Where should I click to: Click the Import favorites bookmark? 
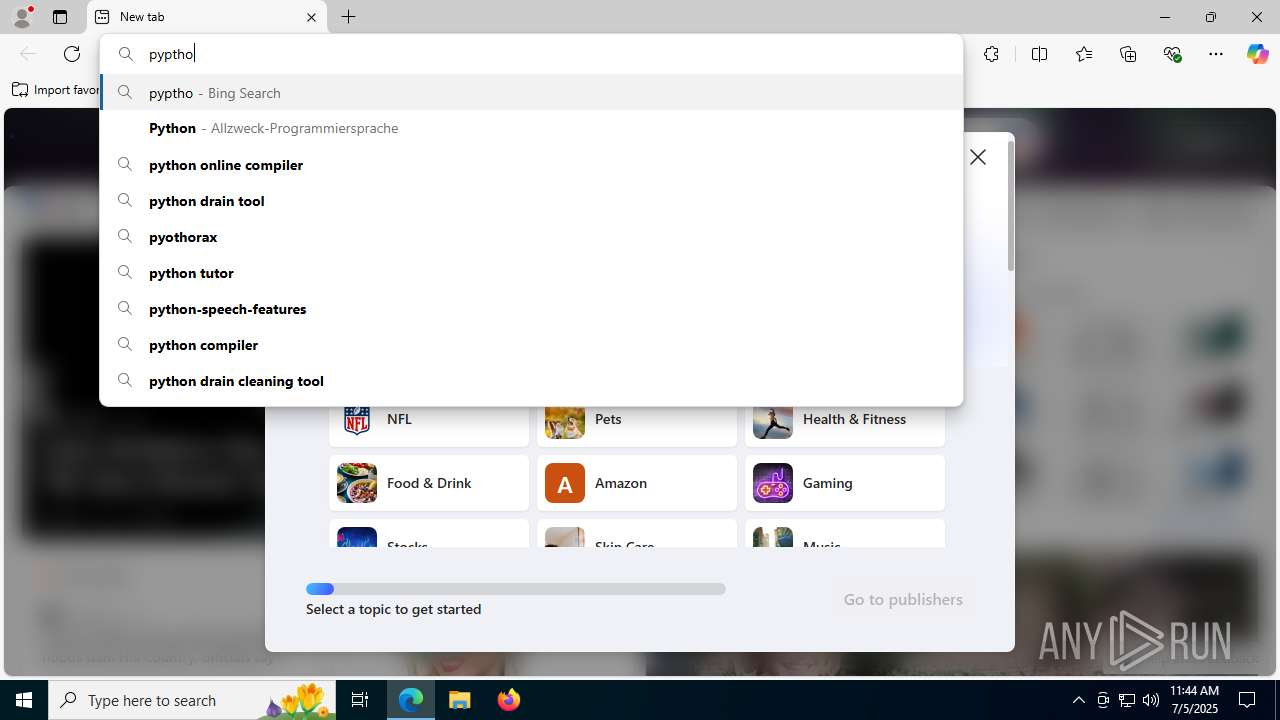click(x=55, y=90)
